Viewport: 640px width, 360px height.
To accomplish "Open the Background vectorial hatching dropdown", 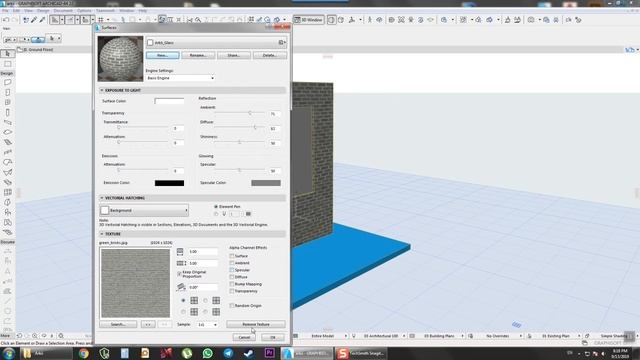I will point(144,210).
